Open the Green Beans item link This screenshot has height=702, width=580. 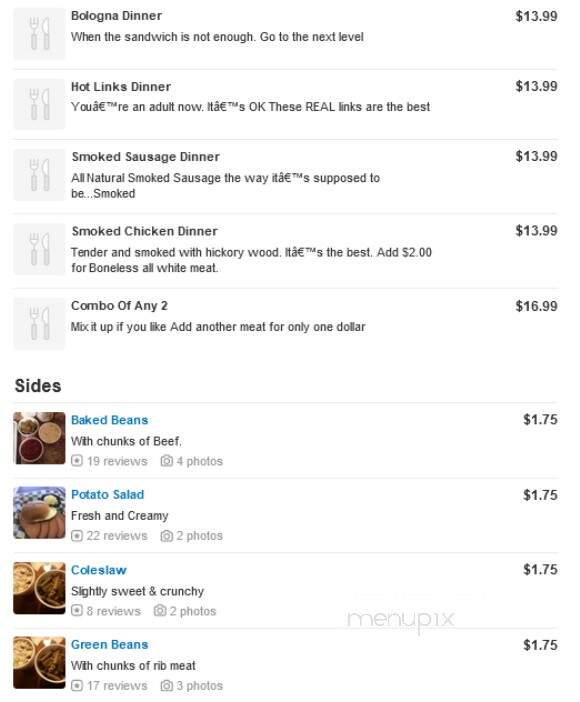click(110, 645)
